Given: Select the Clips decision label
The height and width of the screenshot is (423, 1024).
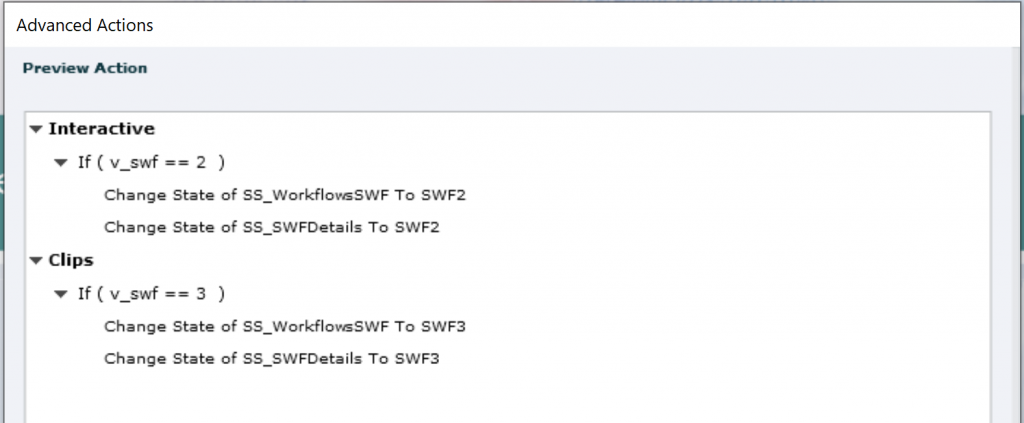Looking at the screenshot, I should click(x=73, y=260).
